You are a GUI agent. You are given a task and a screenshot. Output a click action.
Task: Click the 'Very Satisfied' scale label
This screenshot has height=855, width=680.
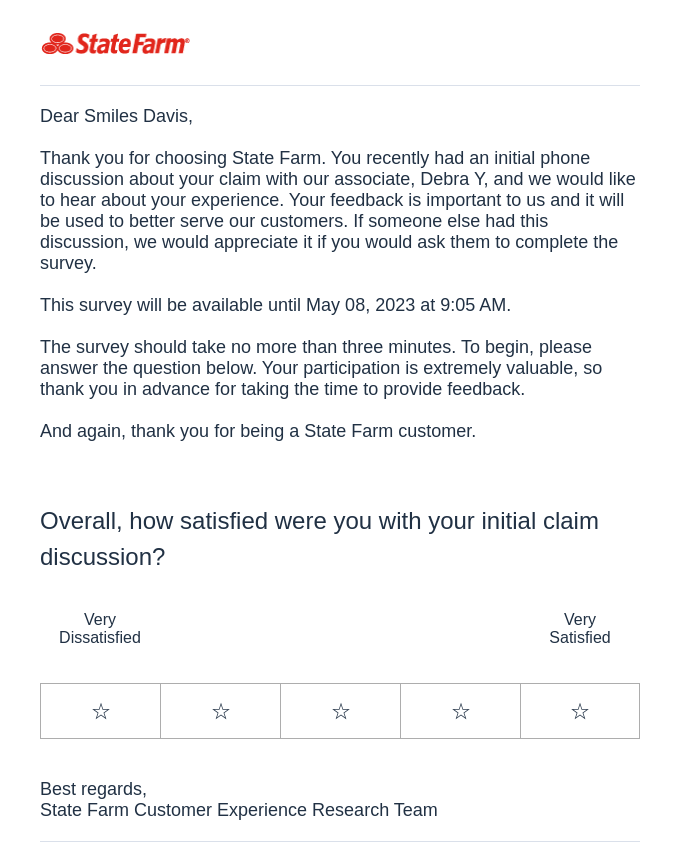580,628
